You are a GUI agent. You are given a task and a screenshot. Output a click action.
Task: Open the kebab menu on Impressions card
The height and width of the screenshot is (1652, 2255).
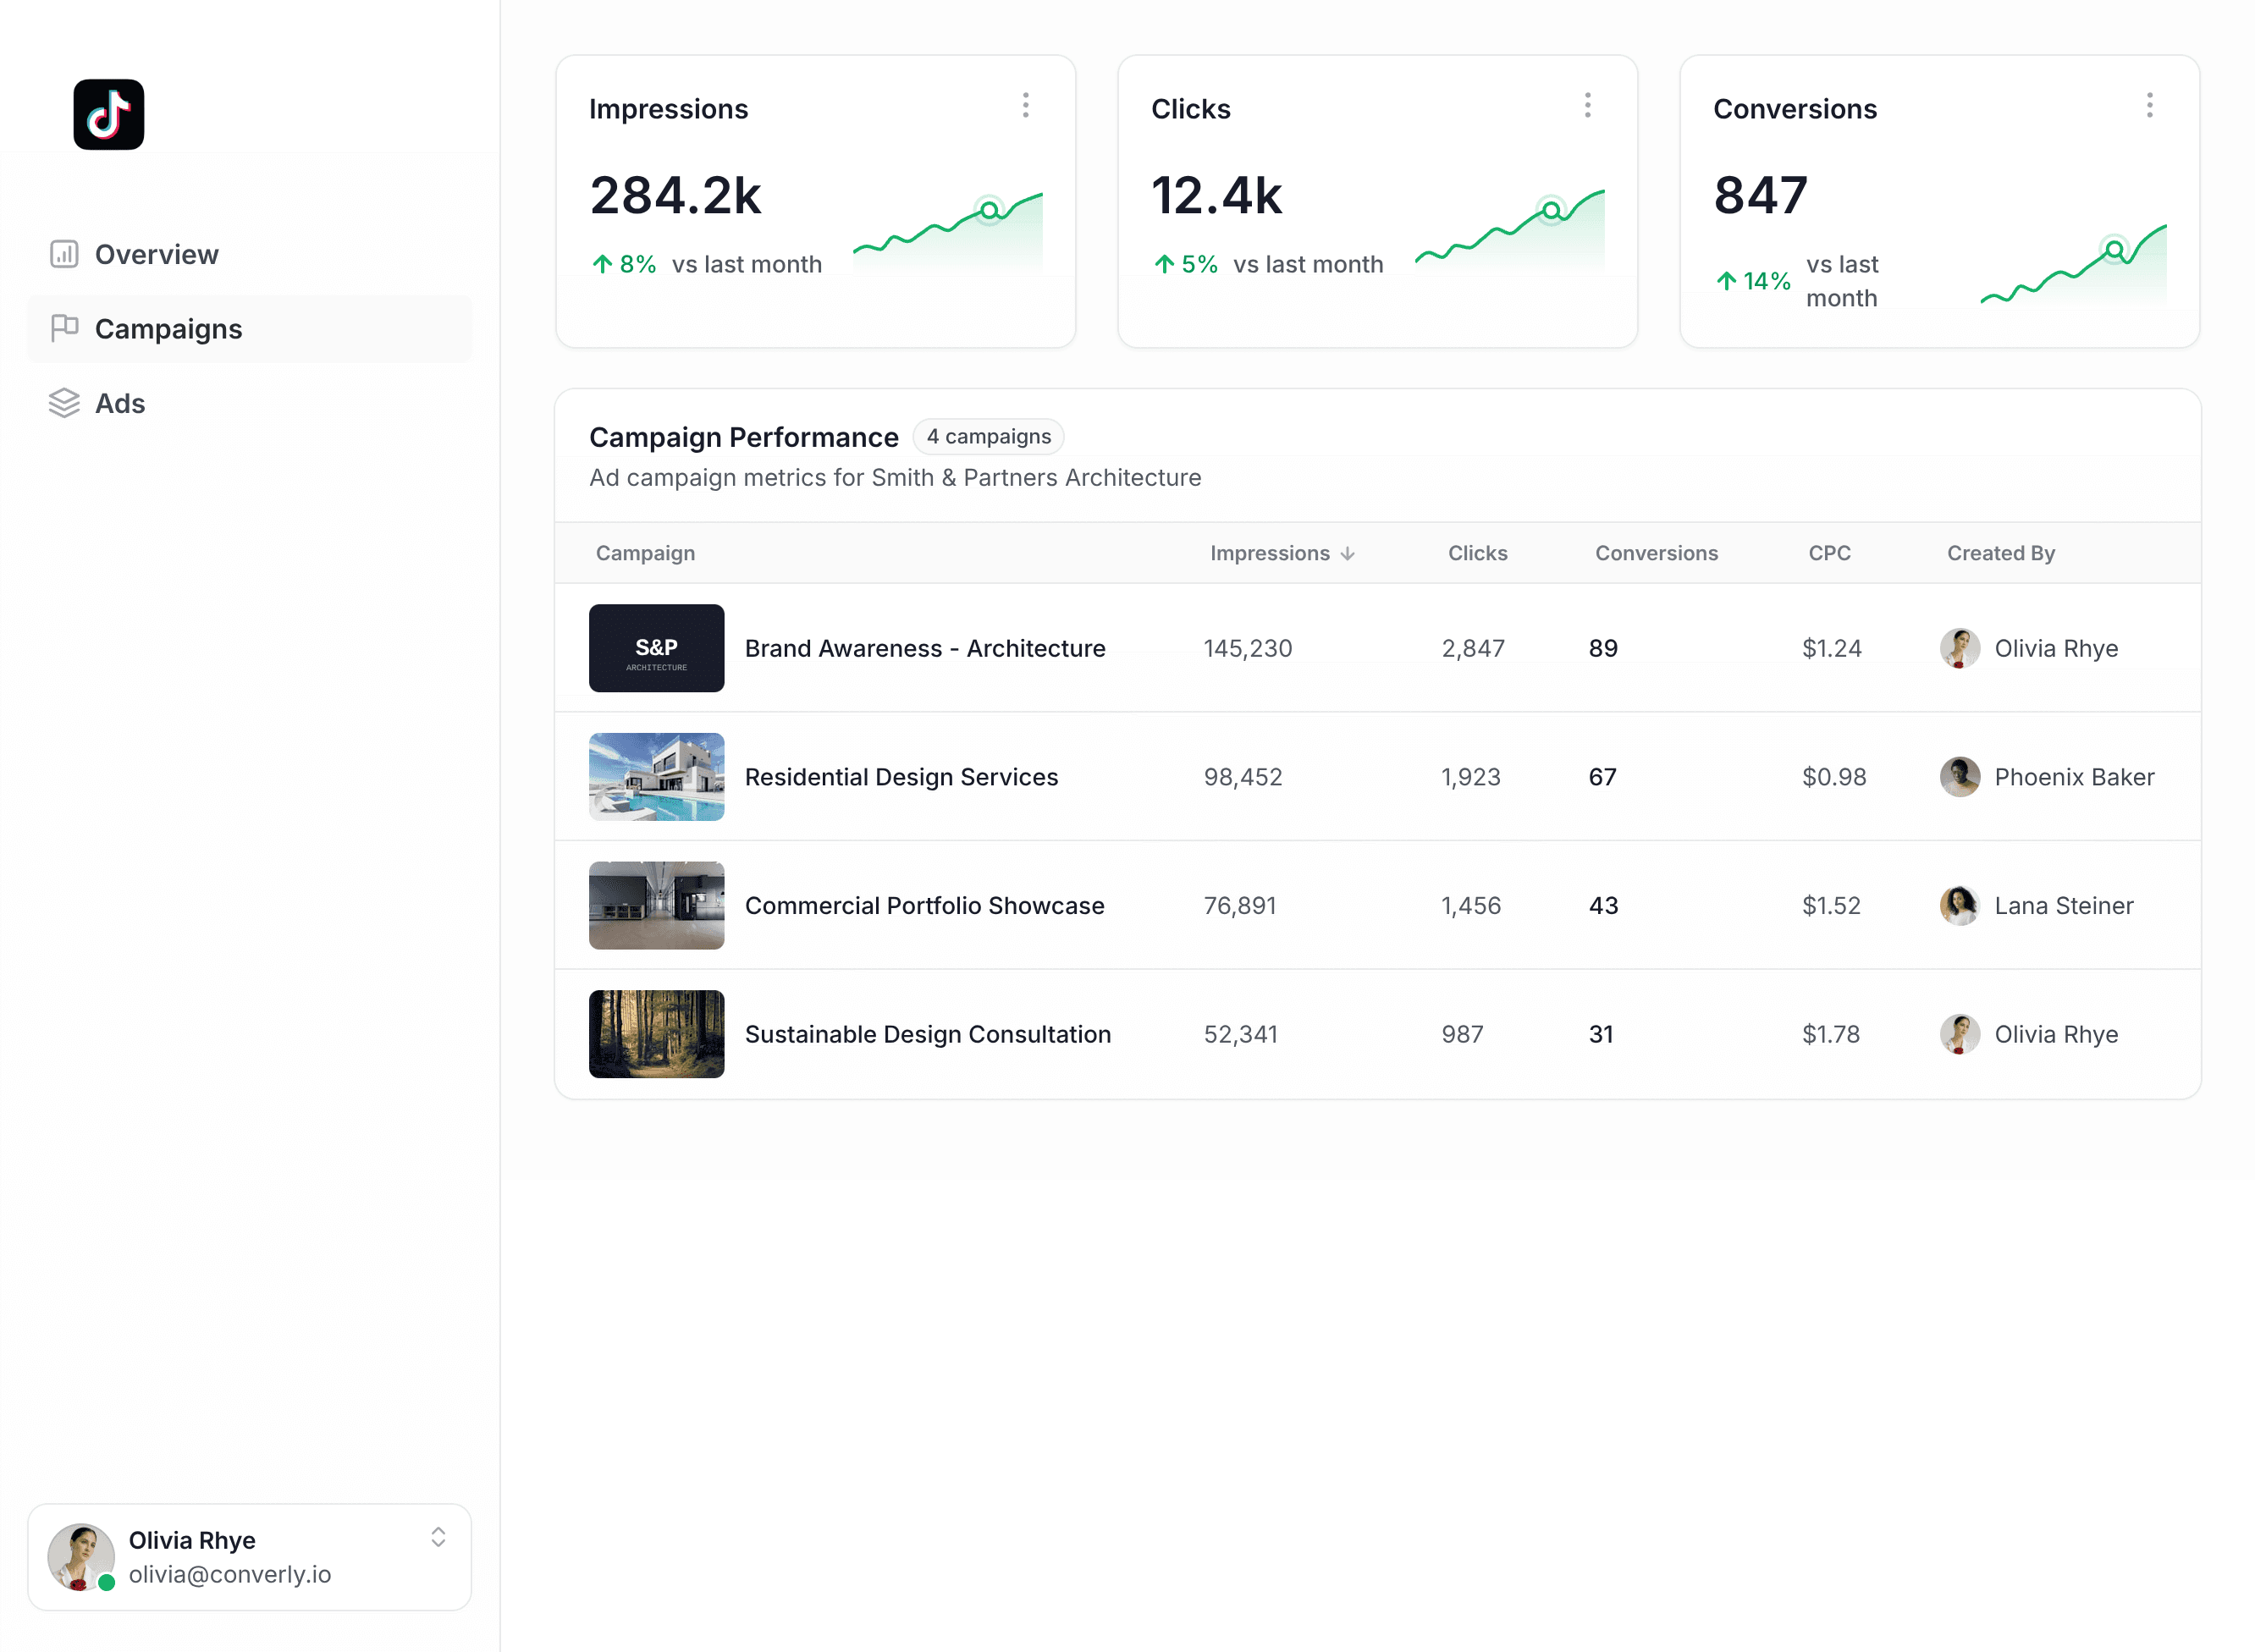coord(1026,105)
